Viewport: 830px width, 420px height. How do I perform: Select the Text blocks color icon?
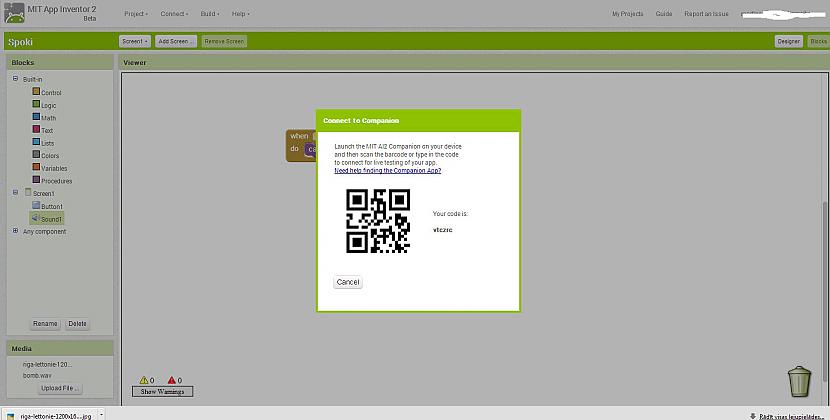[36, 129]
